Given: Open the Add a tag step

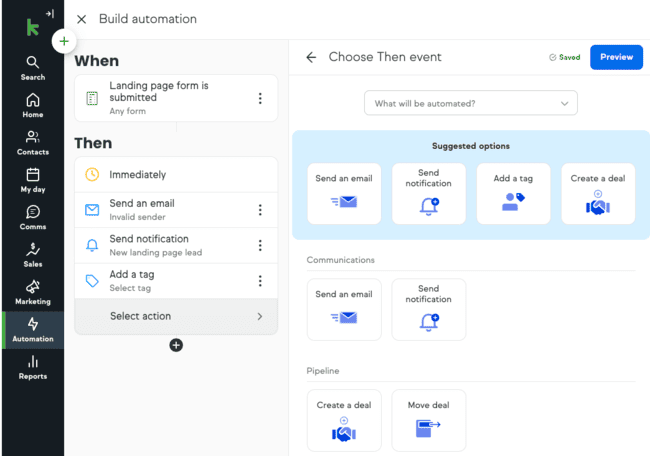Looking at the screenshot, I should (176, 281).
